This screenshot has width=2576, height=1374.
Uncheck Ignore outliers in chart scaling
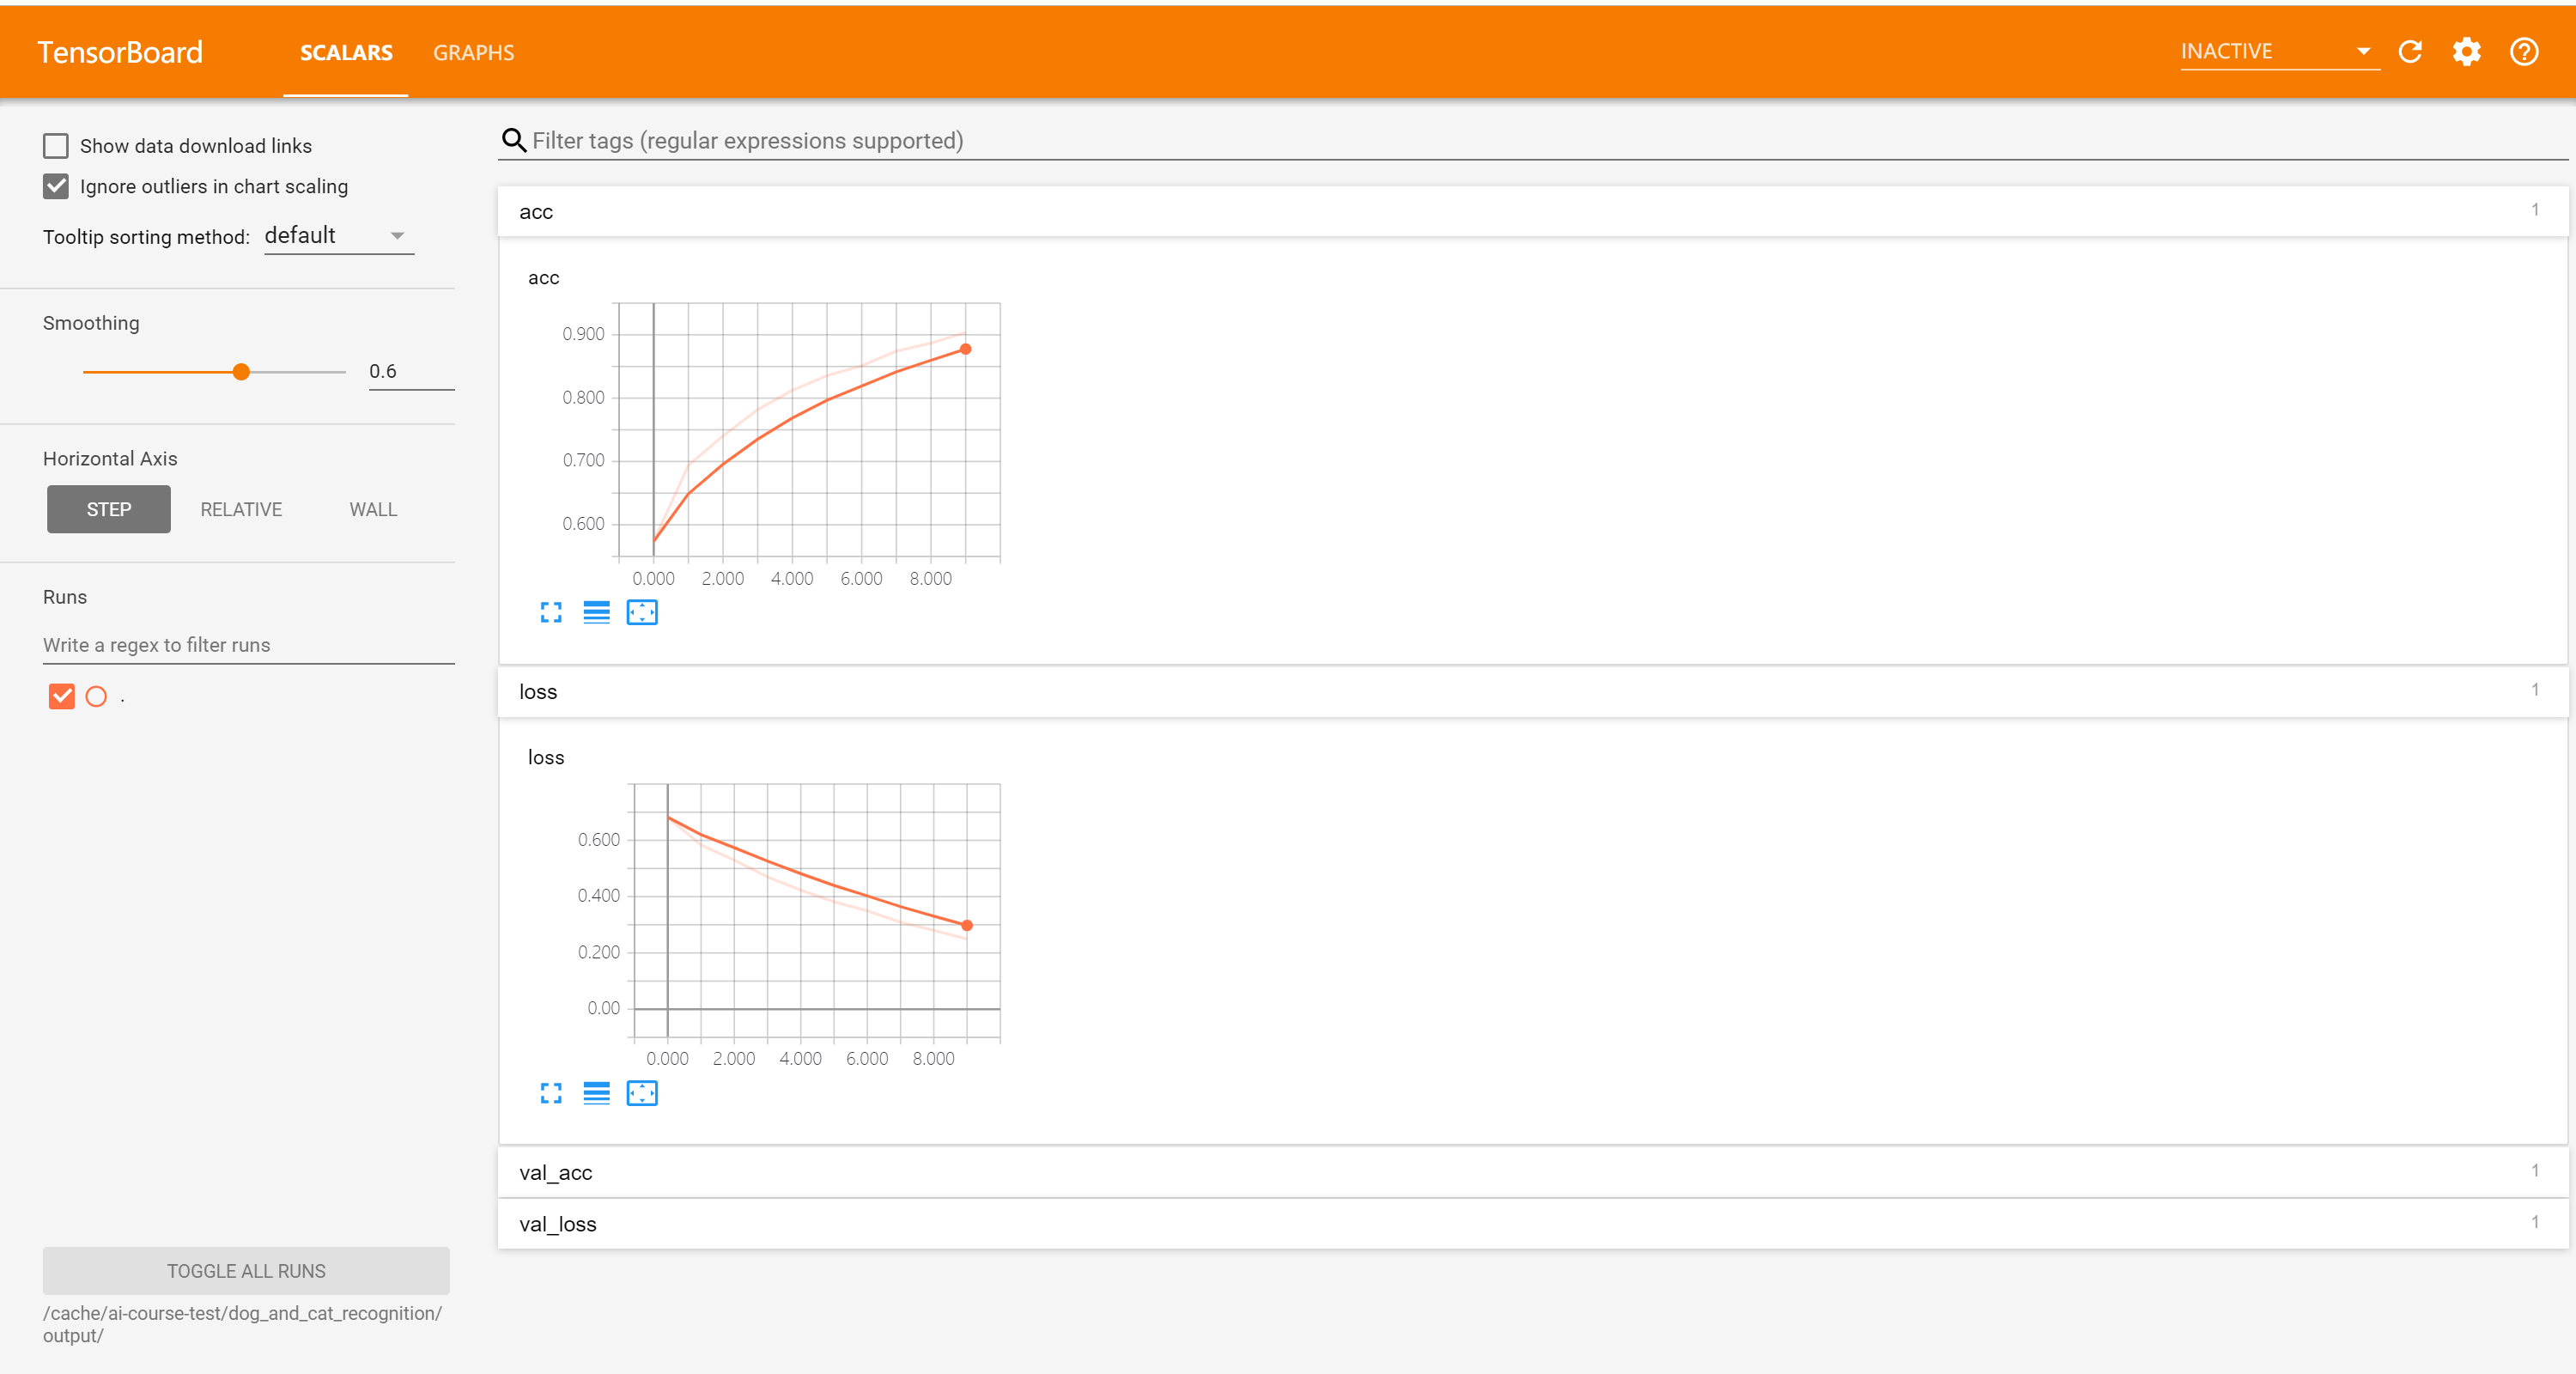tap(56, 187)
